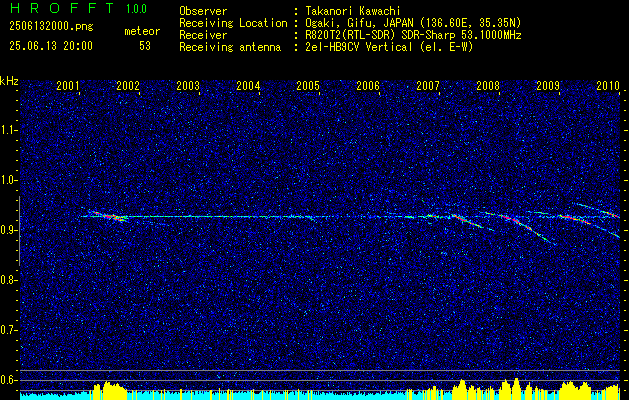
Task: Select the filename 2506132000.png
Action: point(51,27)
